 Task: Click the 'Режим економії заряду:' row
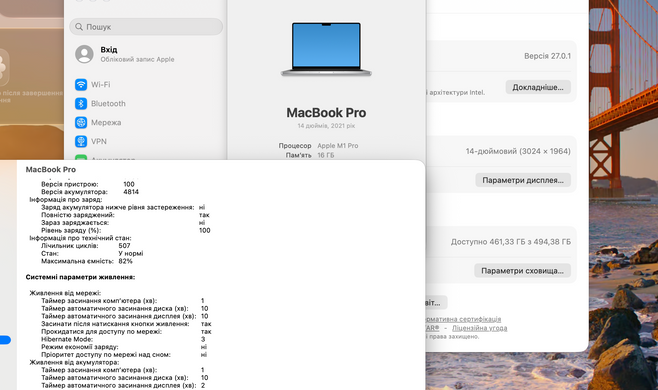tap(124, 347)
